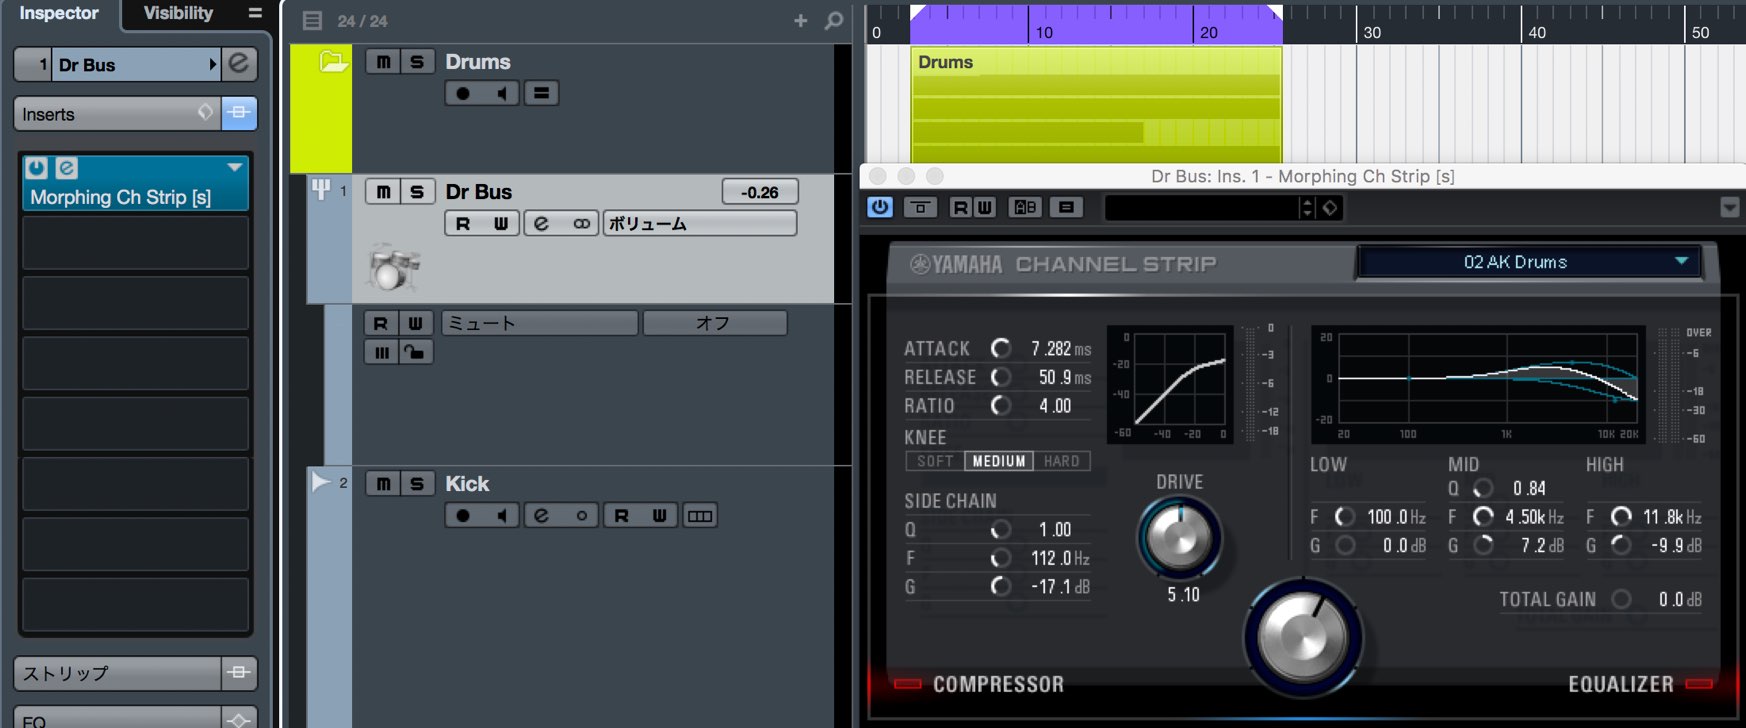Toggle plugin power in Morphing Ch Strip window

tap(880, 207)
